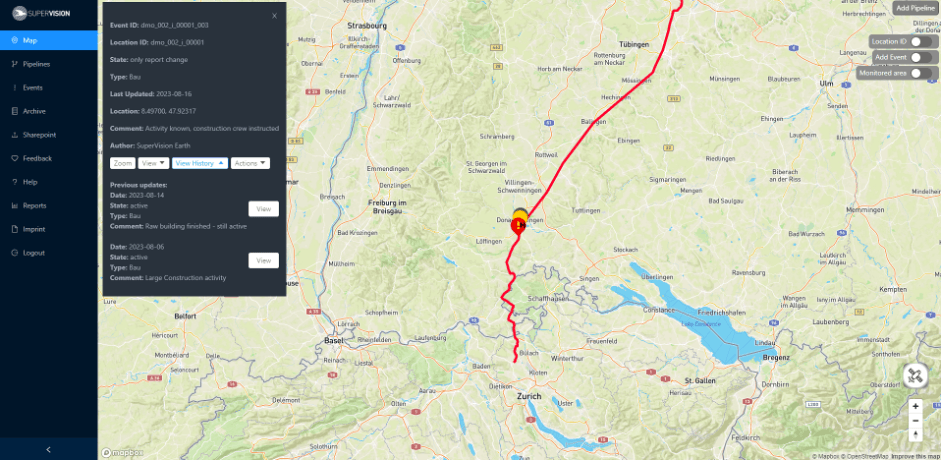This screenshot has width=942, height=460.
Task: Enable the Add Event toggle
Action: [921, 57]
